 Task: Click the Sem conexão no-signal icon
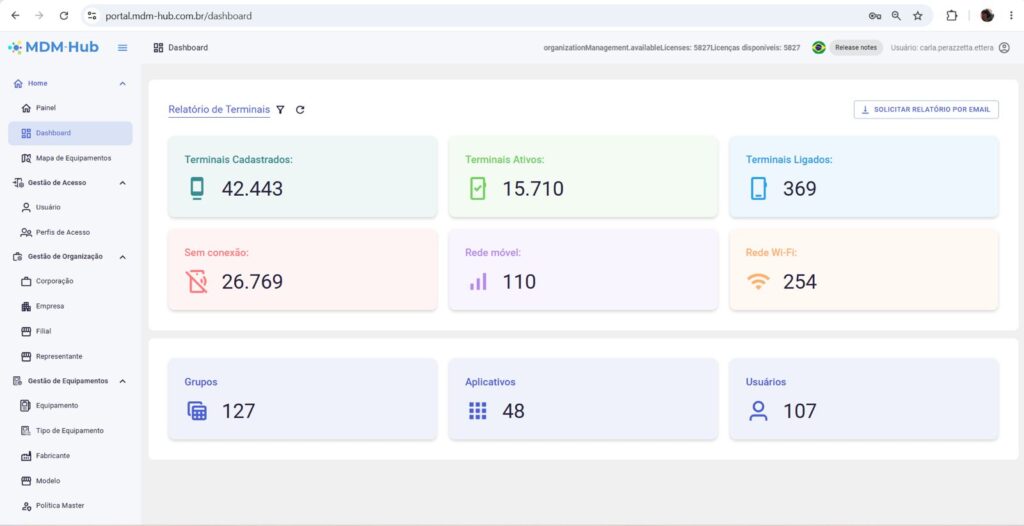[197, 282]
